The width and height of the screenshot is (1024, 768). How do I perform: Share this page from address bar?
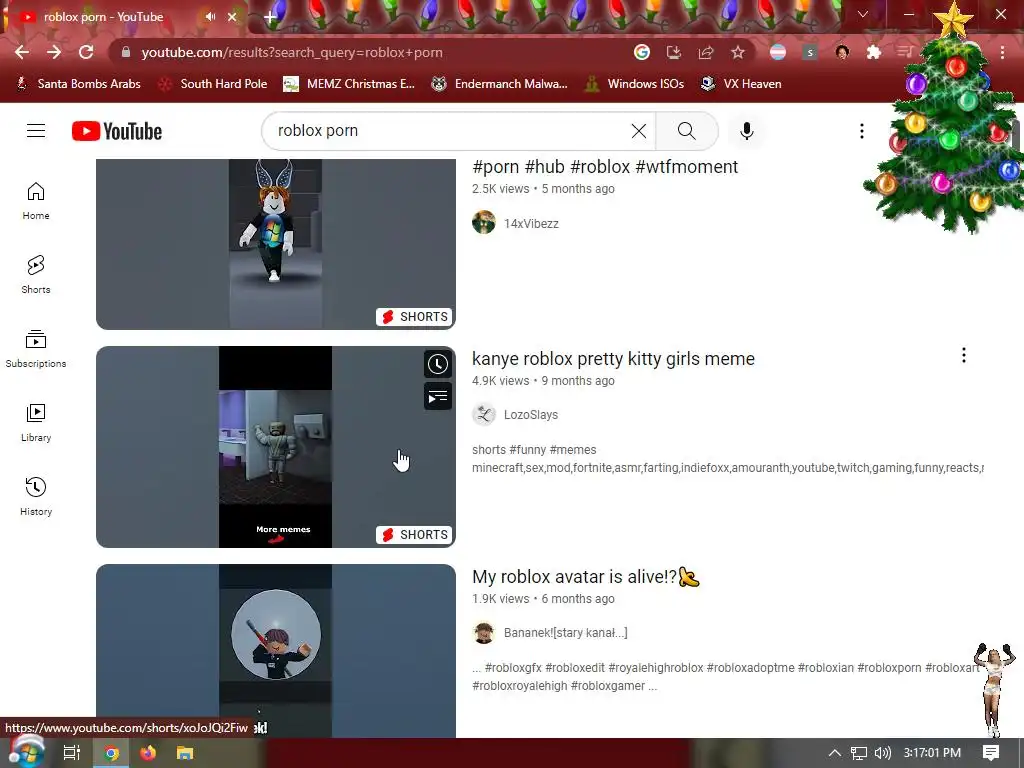tap(706, 52)
